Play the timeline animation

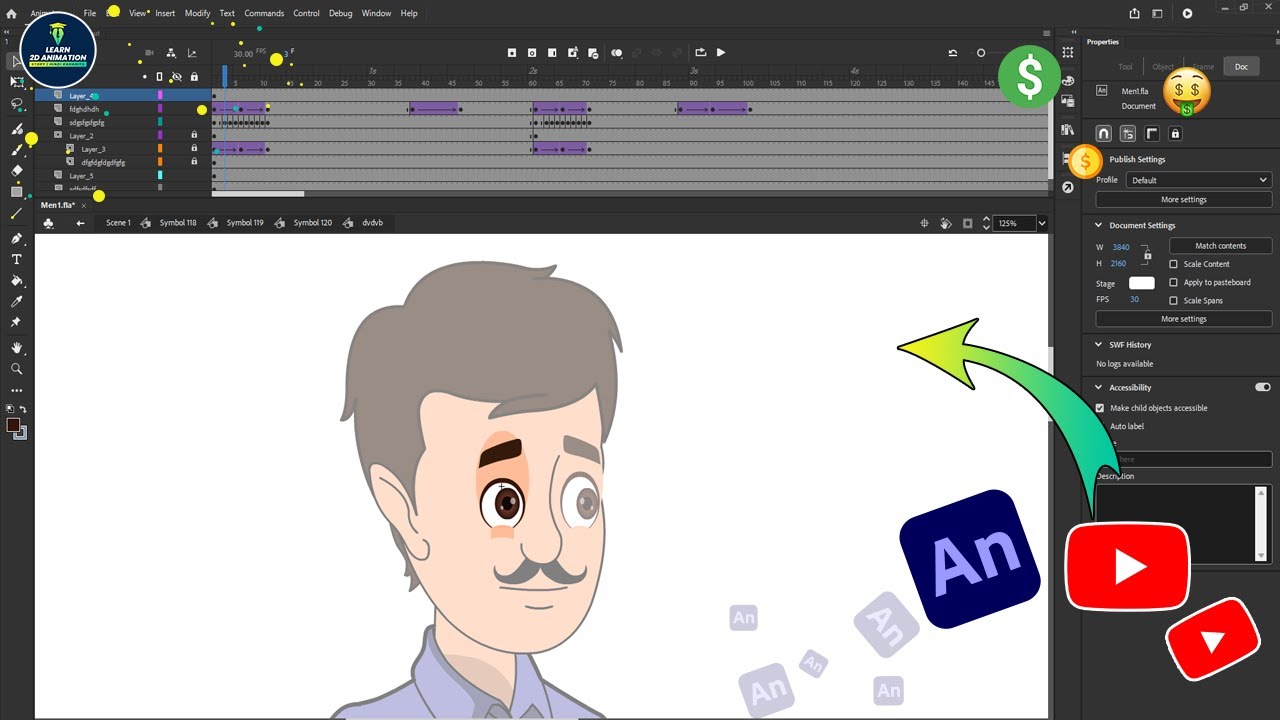(721, 53)
